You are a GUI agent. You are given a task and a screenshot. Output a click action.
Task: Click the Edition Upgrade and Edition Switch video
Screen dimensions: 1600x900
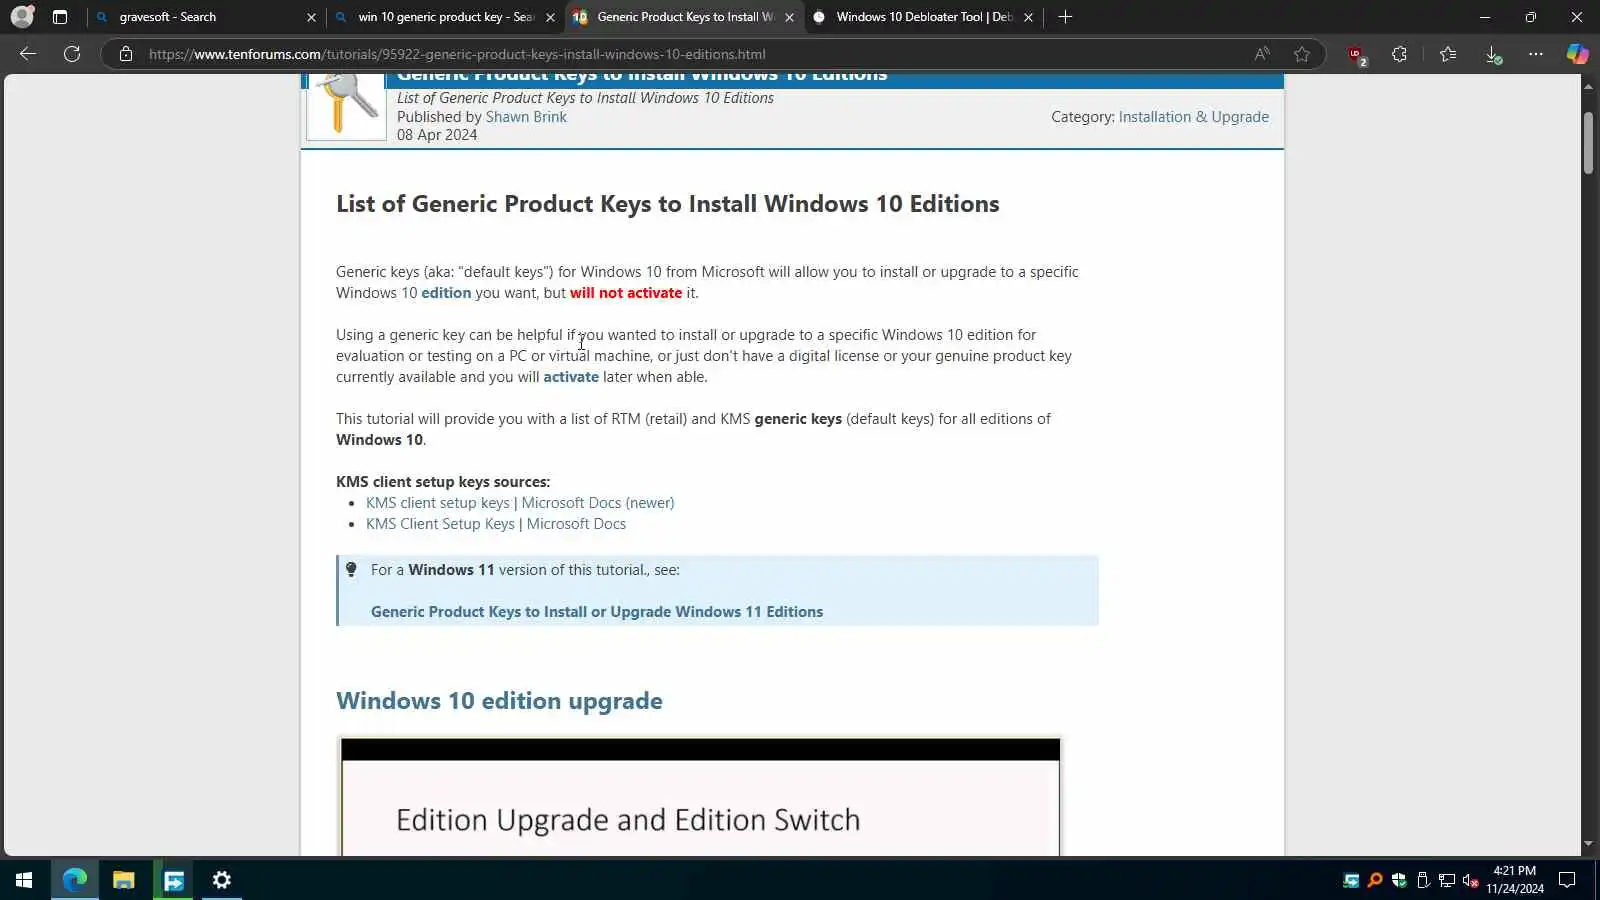tap(700, 797)
